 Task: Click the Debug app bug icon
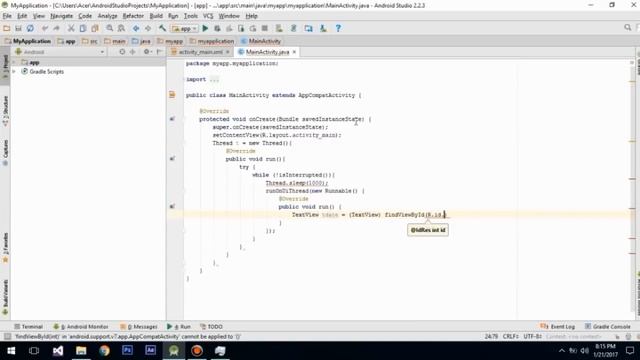[x=217, y=28]
